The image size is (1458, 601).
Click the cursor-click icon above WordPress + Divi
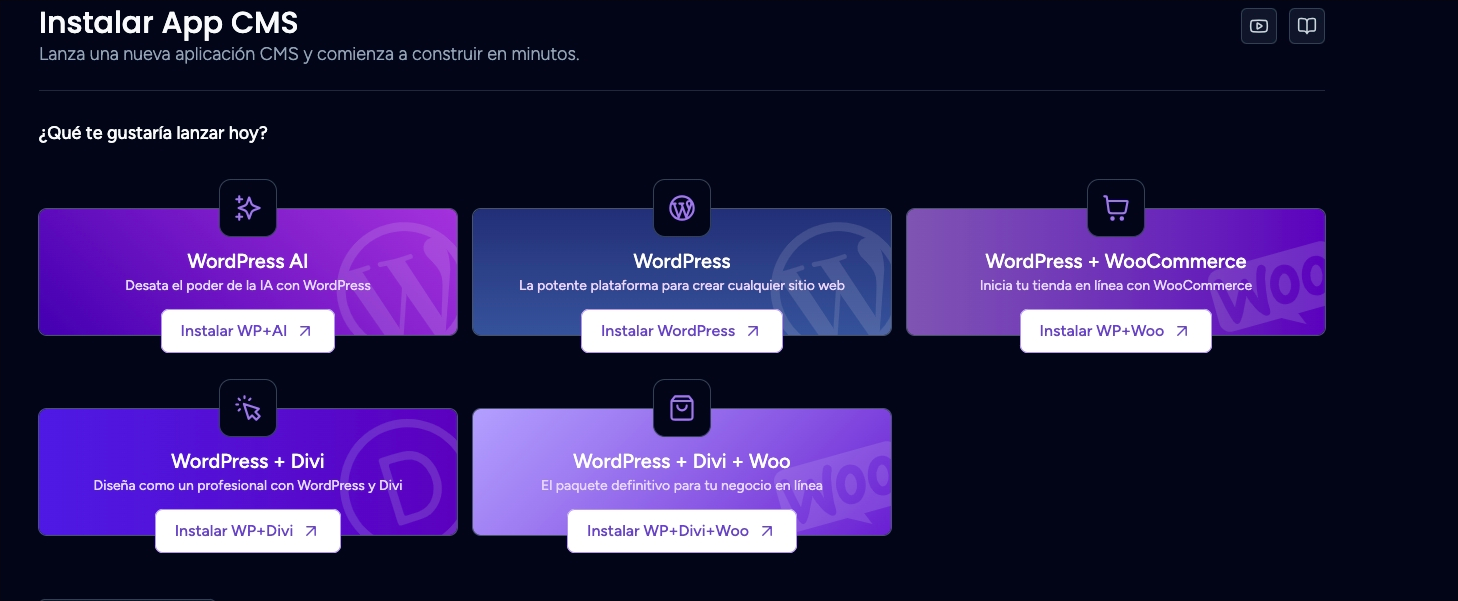pyautogui.click(x=248, y=408)
